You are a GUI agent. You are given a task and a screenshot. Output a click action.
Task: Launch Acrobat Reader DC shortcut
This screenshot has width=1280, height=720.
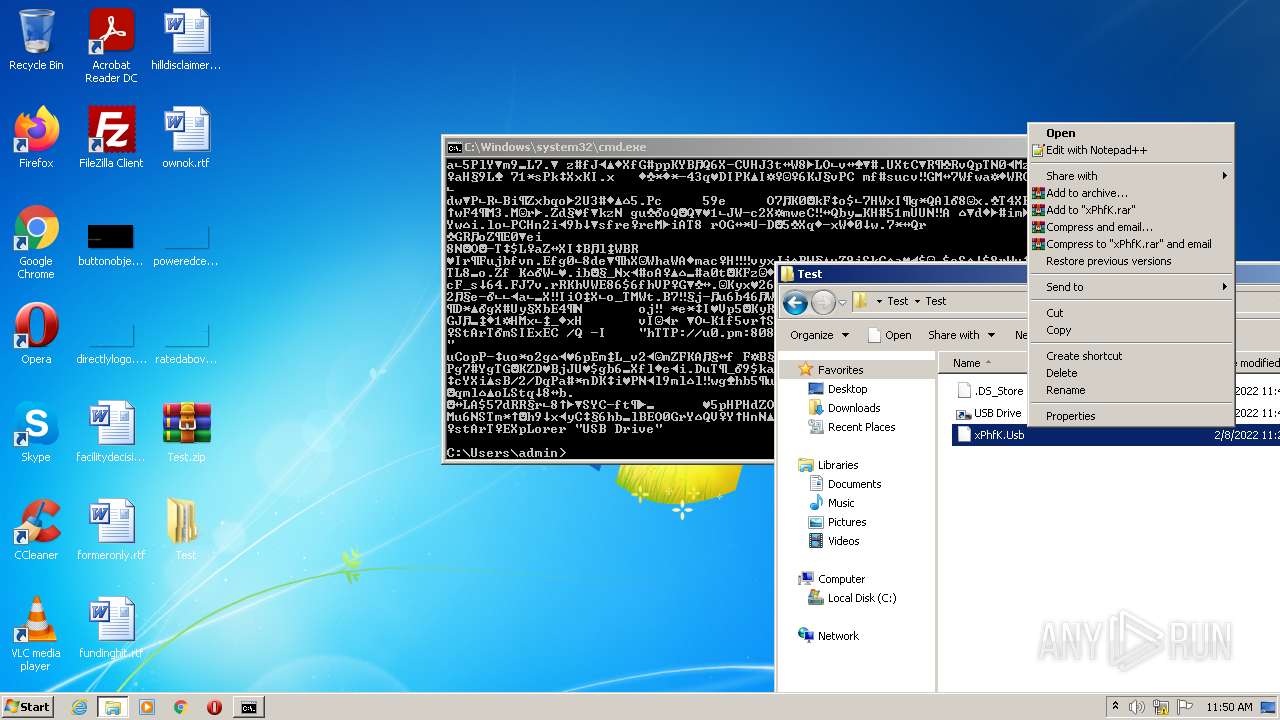111,47
